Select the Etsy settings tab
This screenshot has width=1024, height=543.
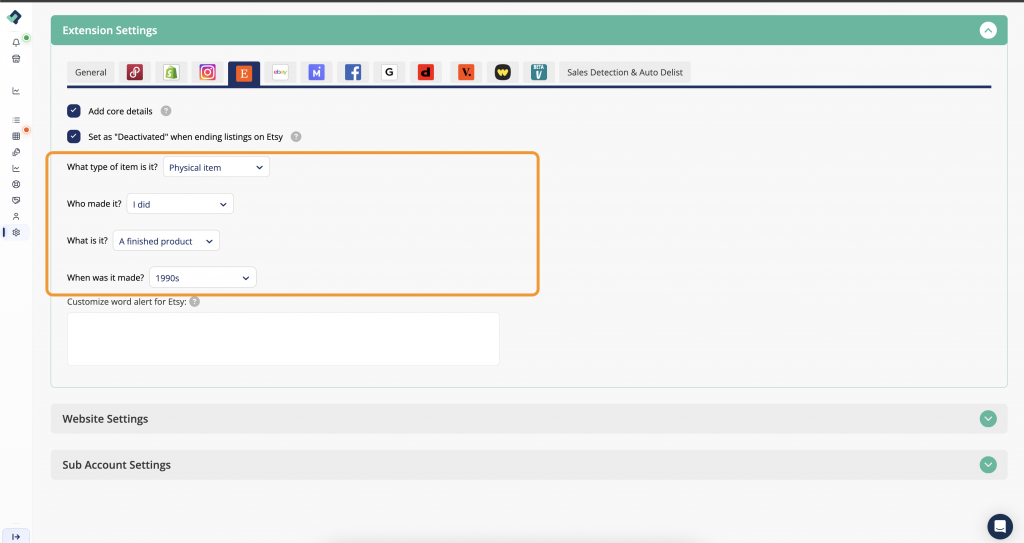point(244,73)
